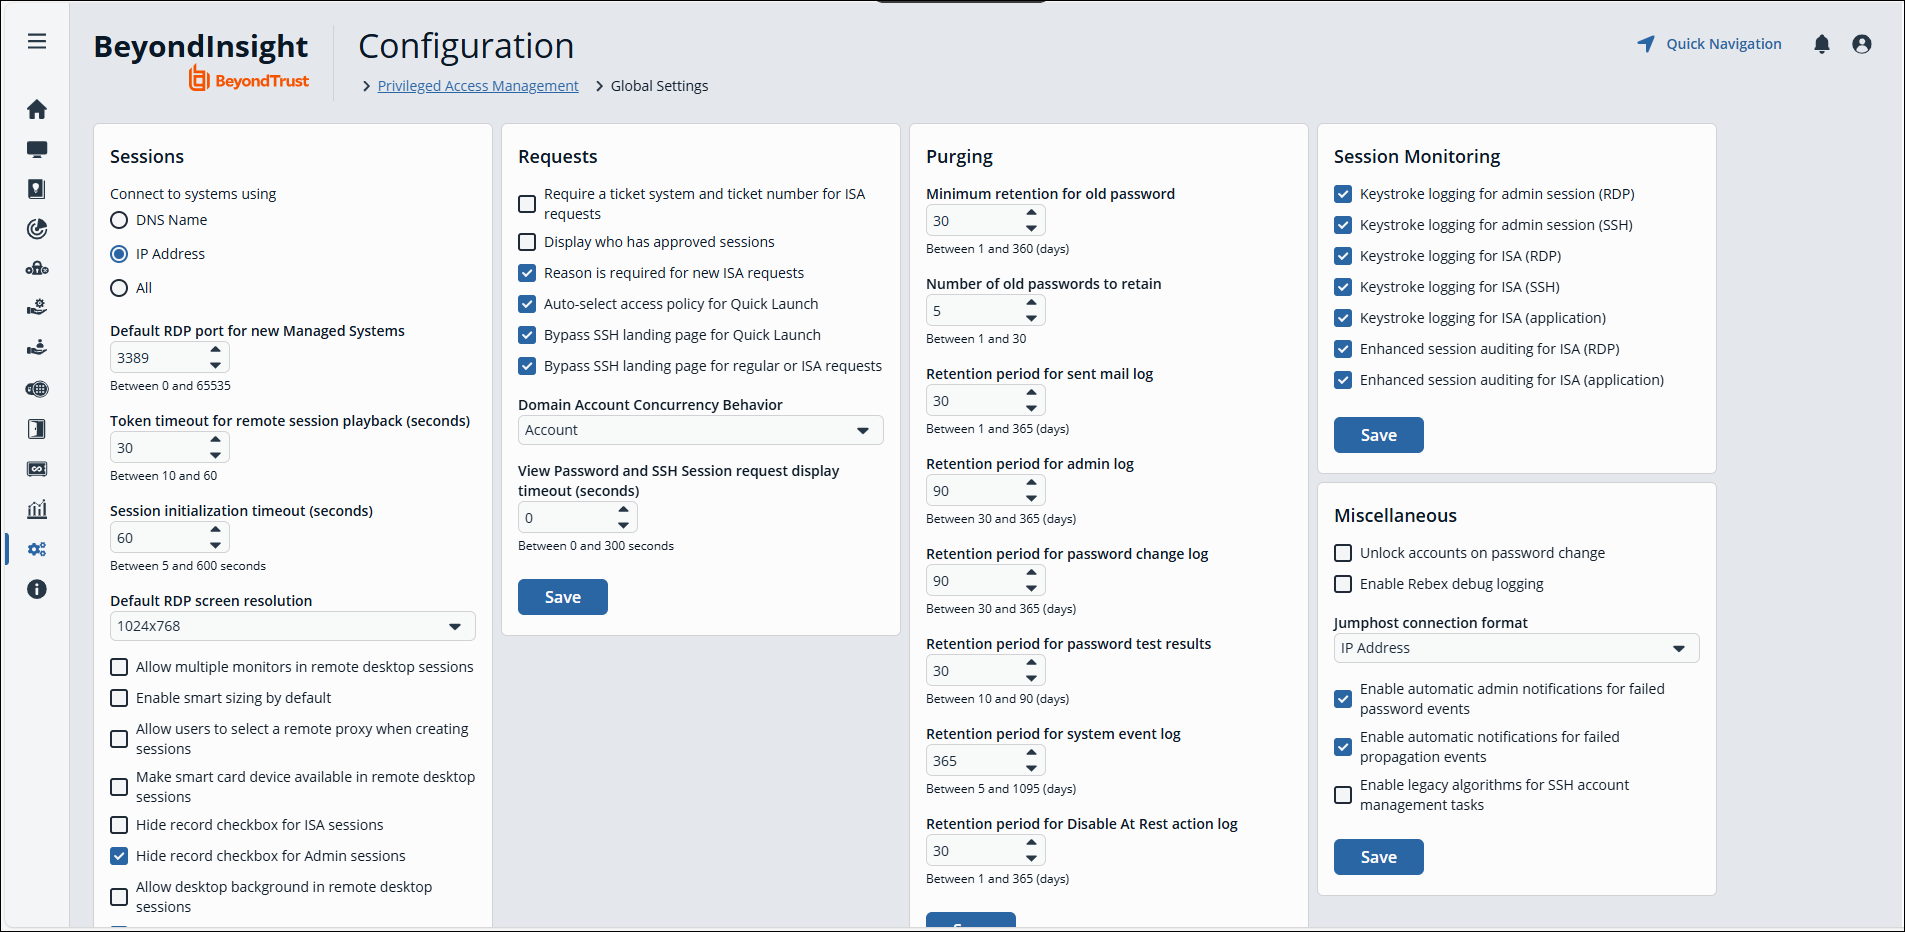Viewport: 1905px width, 932px height.
Task: Enable require a ticket system for ISA requests
Action: point(527,204)
